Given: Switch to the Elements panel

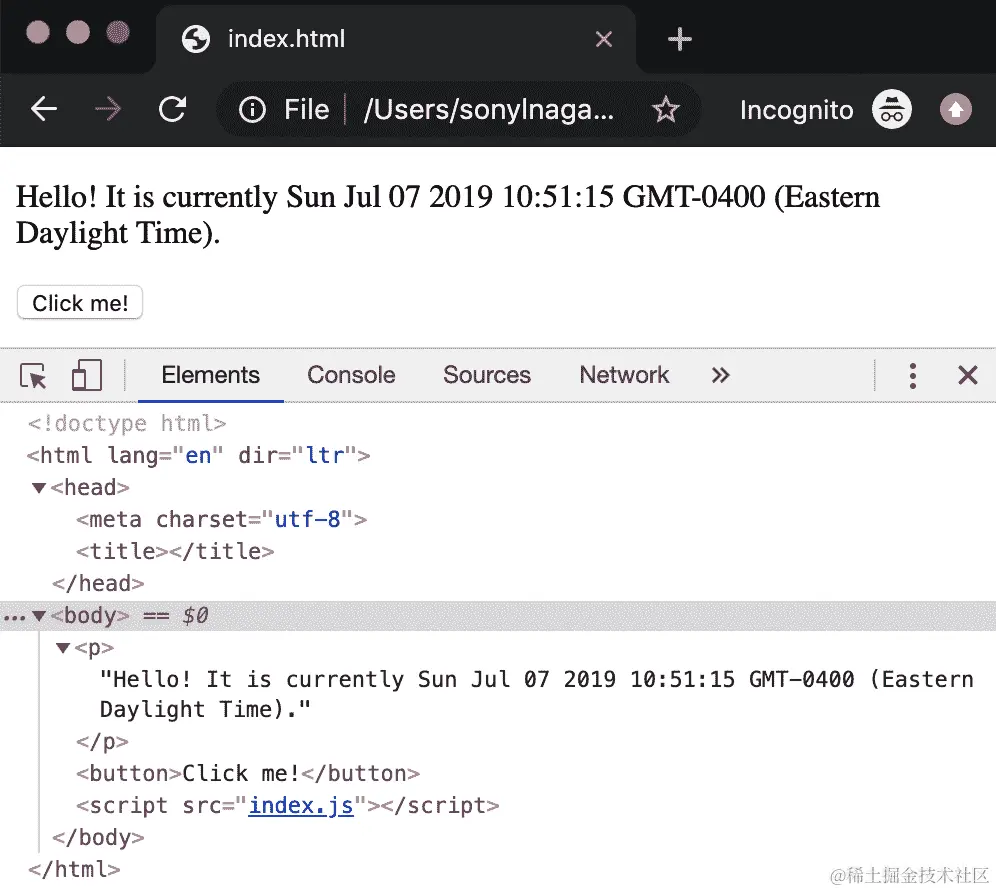Looking at the screenshot, I should click(210, 375).
